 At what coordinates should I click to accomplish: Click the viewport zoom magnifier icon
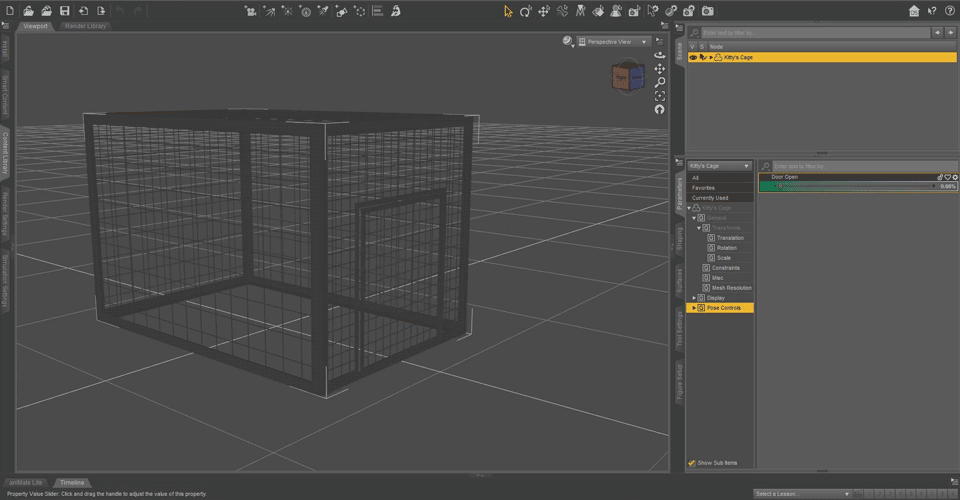pyautogui.click(x=659, y=83)
